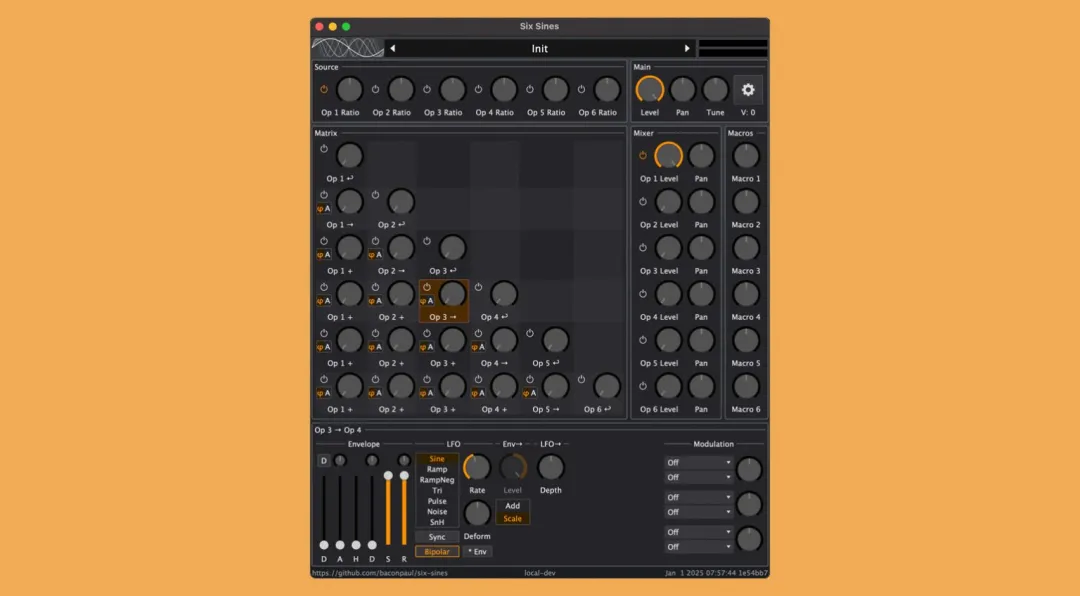This screenshot has width=1080, height=596.
Task: Open the fourth Off dropdown in Modulation
Action: tap(698, 512)
